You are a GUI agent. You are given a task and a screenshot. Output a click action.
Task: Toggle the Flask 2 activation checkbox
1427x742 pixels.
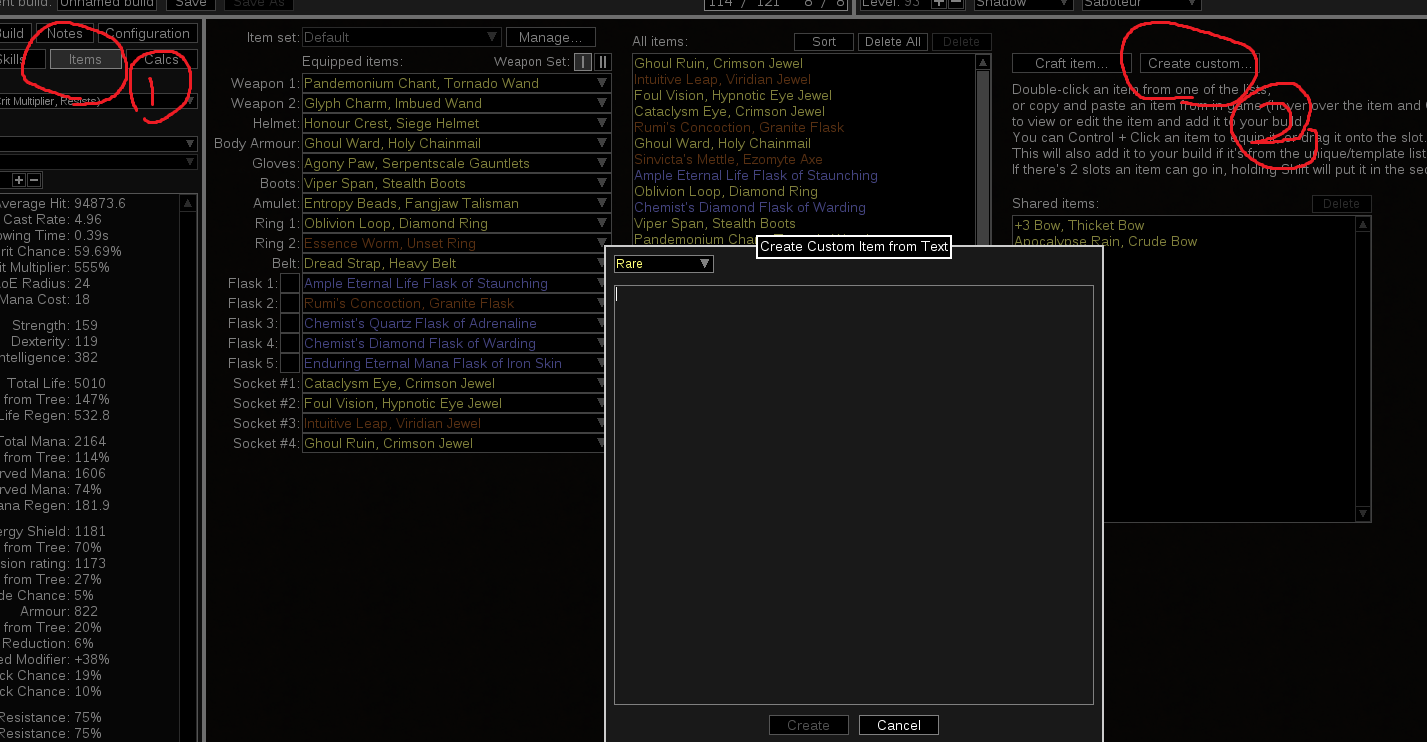click(x=290, y=303)
